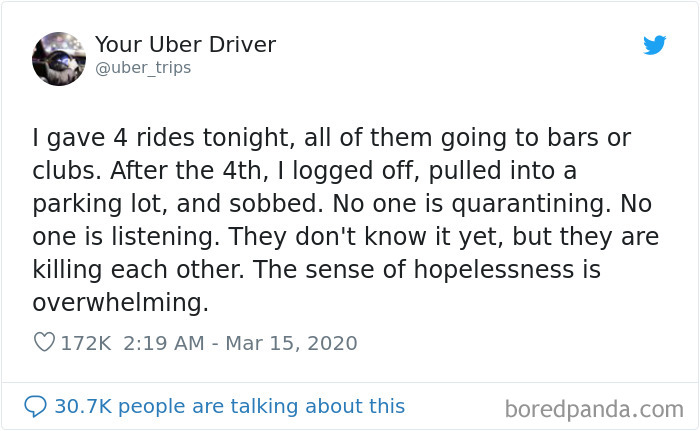
Task: Like the tweet with heart icon
Action: coord(44,343)
